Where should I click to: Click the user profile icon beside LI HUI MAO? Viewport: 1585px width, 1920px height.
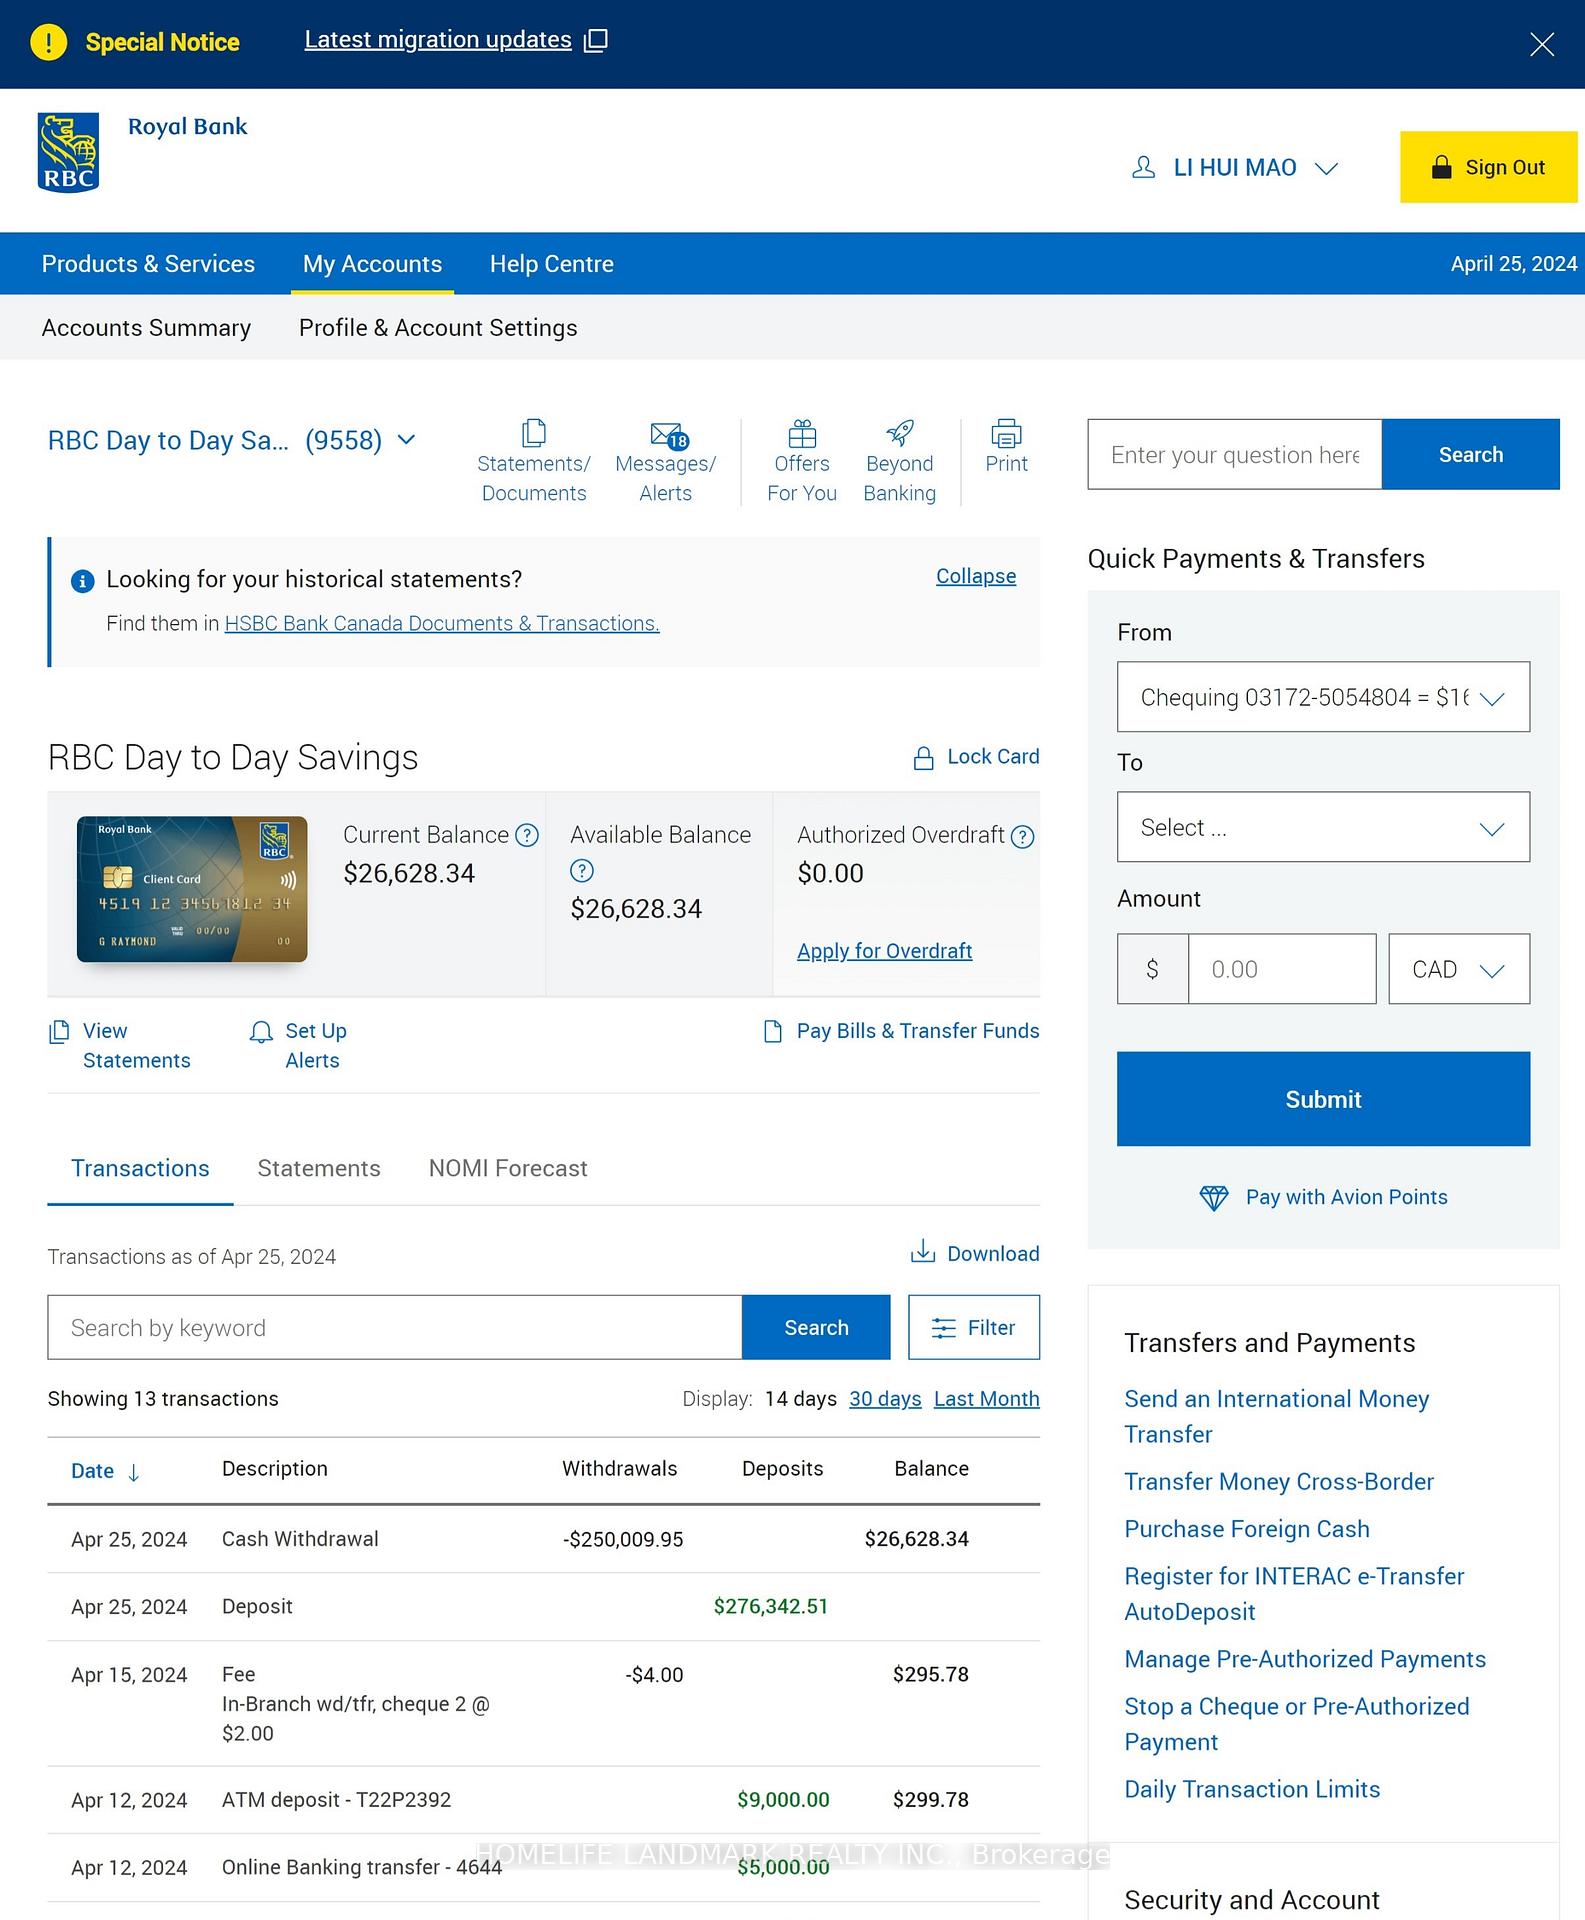[1143, 167]
